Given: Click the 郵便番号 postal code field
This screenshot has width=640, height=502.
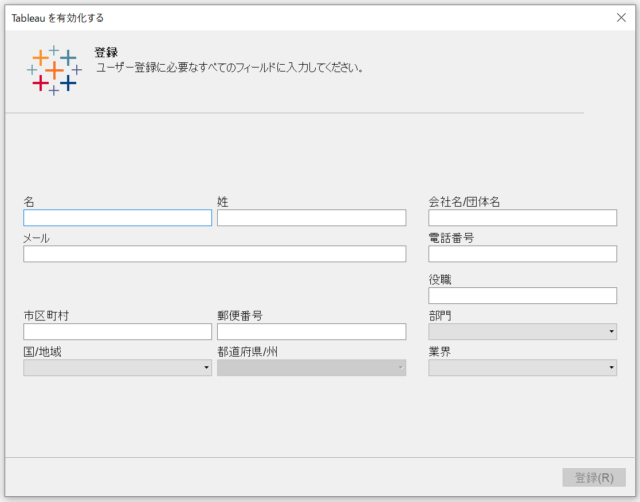Looking at the screenshot, I should tap(311, 331).
